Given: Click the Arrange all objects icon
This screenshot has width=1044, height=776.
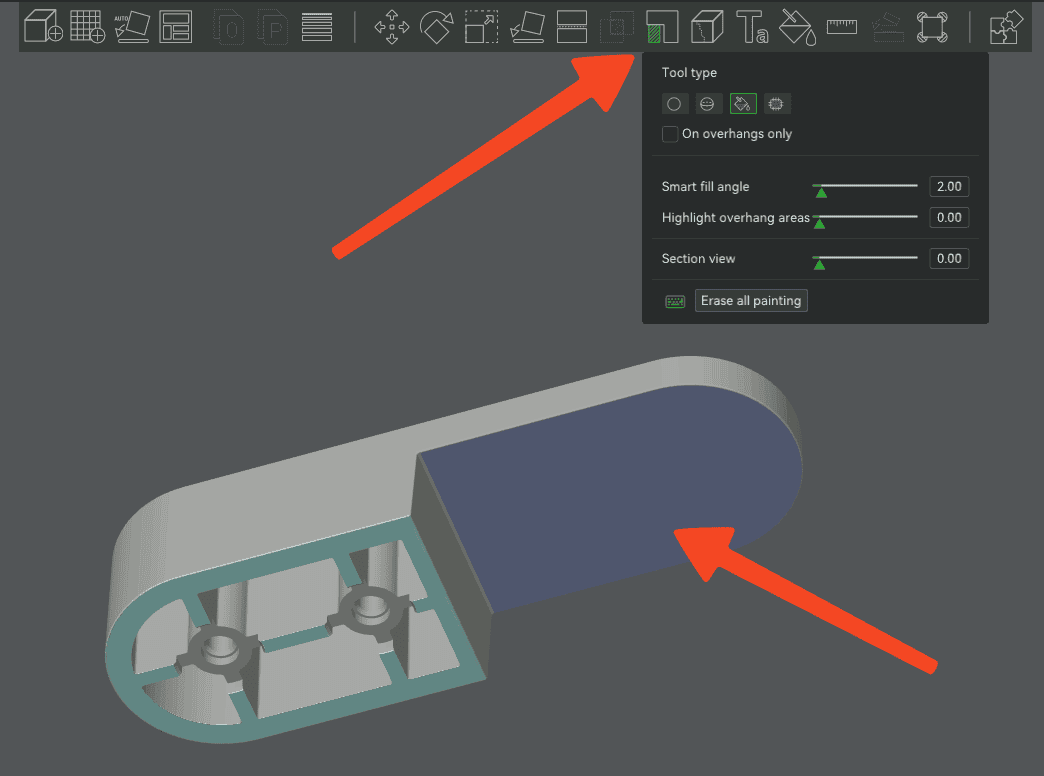Looking at the screenshot, I should click(x=175, y=27).
